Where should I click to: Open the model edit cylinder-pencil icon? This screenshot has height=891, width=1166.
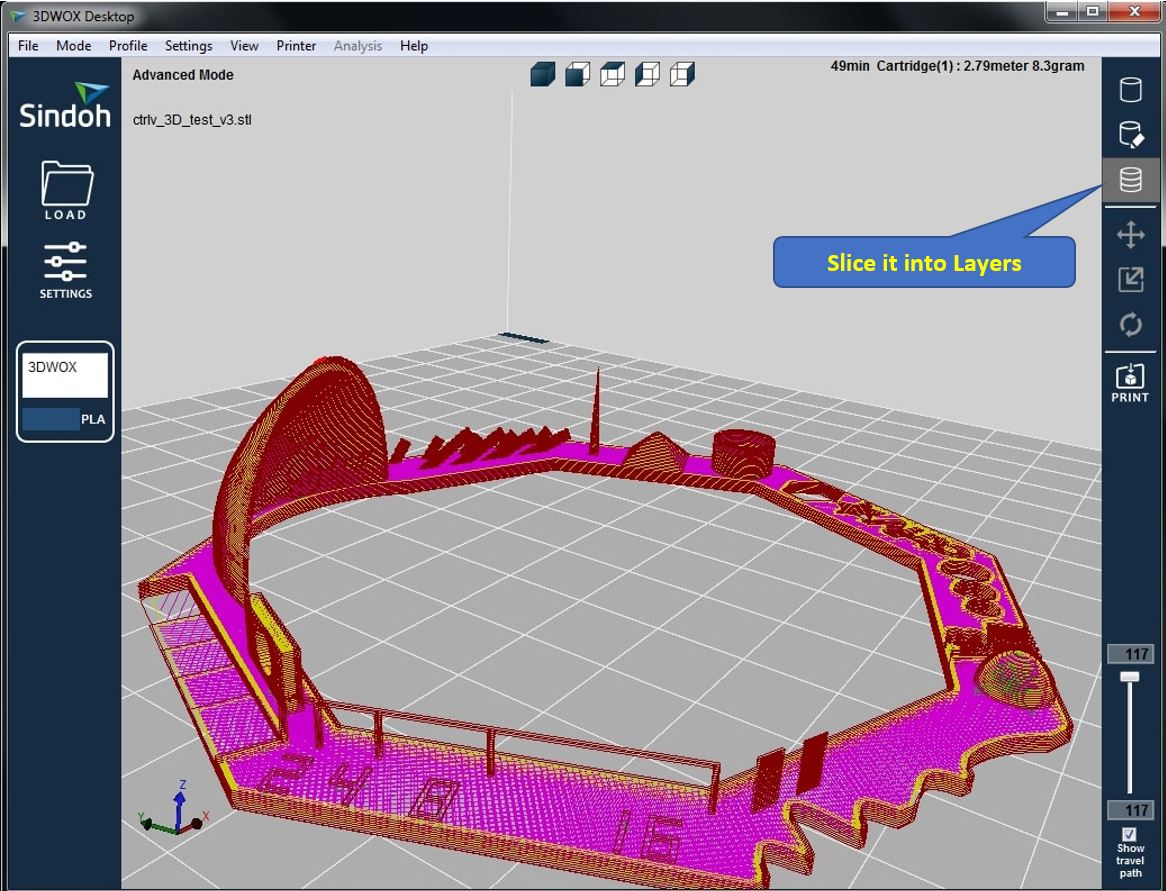[1130, 135]
